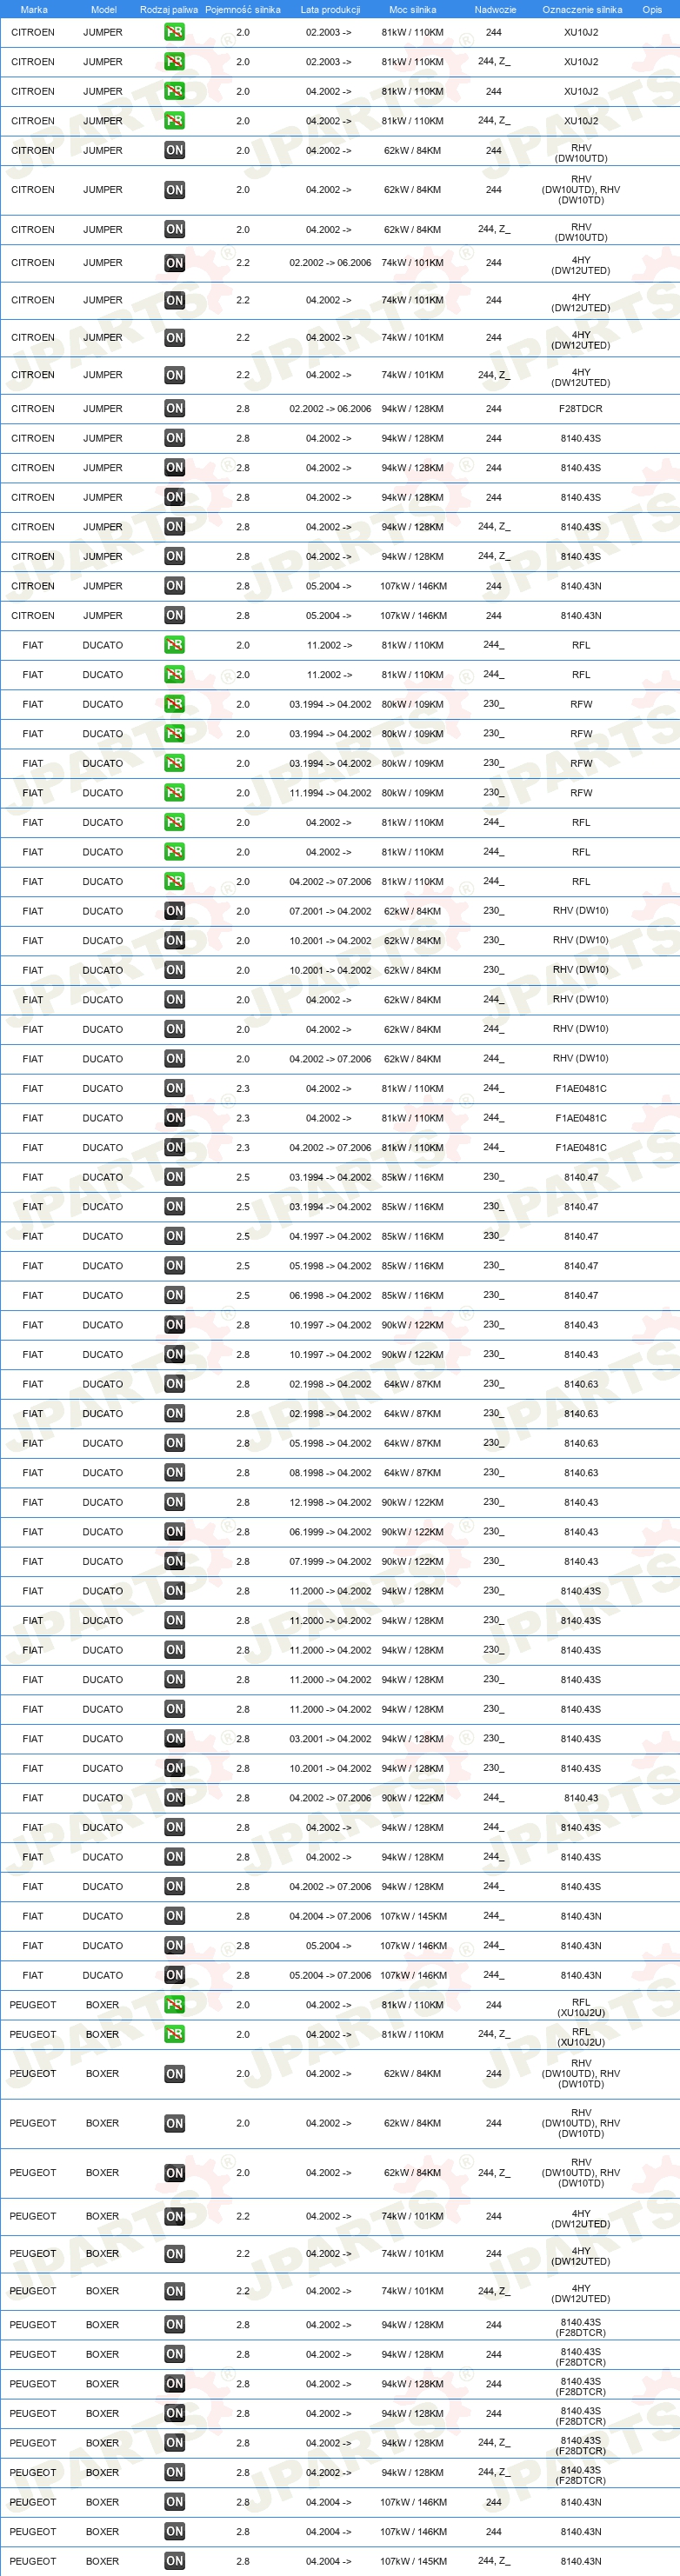Image resolution: width=680 pixels, height=2576 pixels.
Task: Select the Lata produkcji column header
Action: (330, 10)
